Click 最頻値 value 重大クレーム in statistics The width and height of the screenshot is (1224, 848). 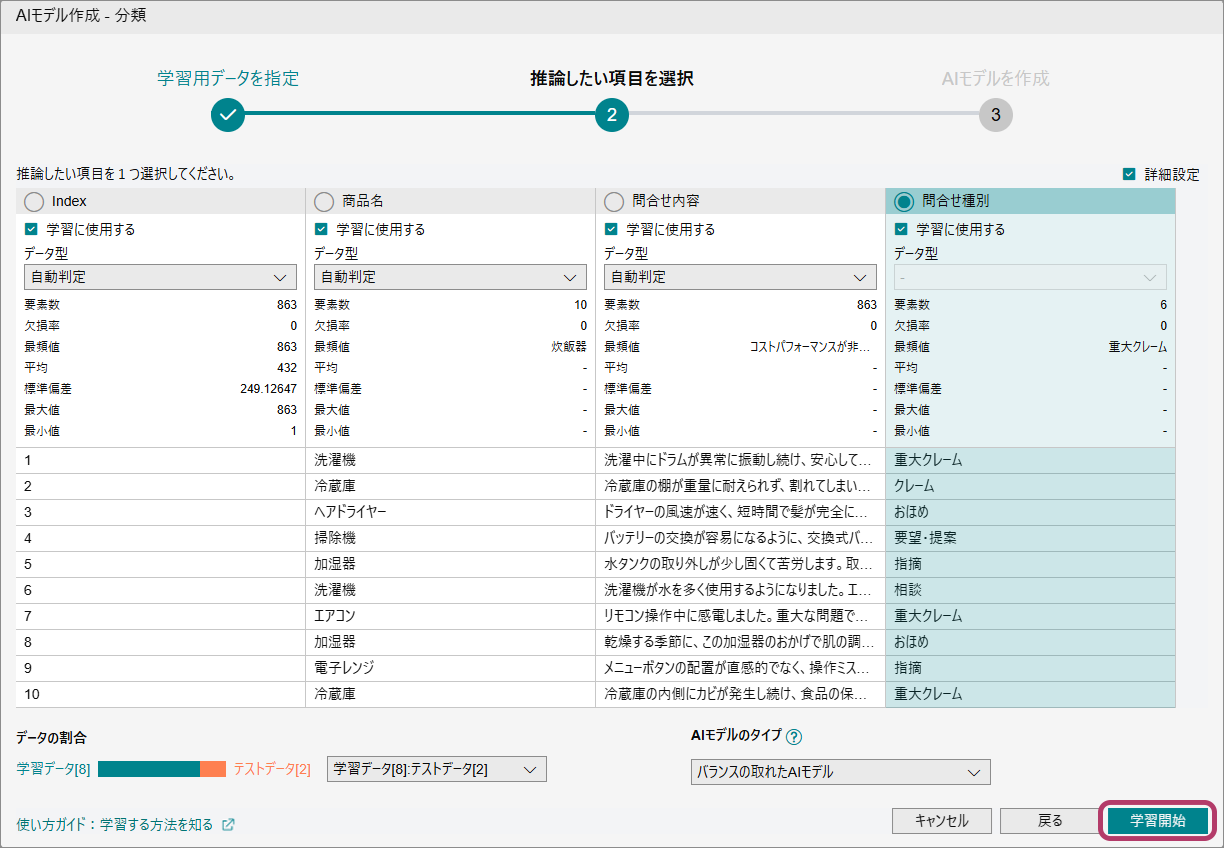[1138, 347]
